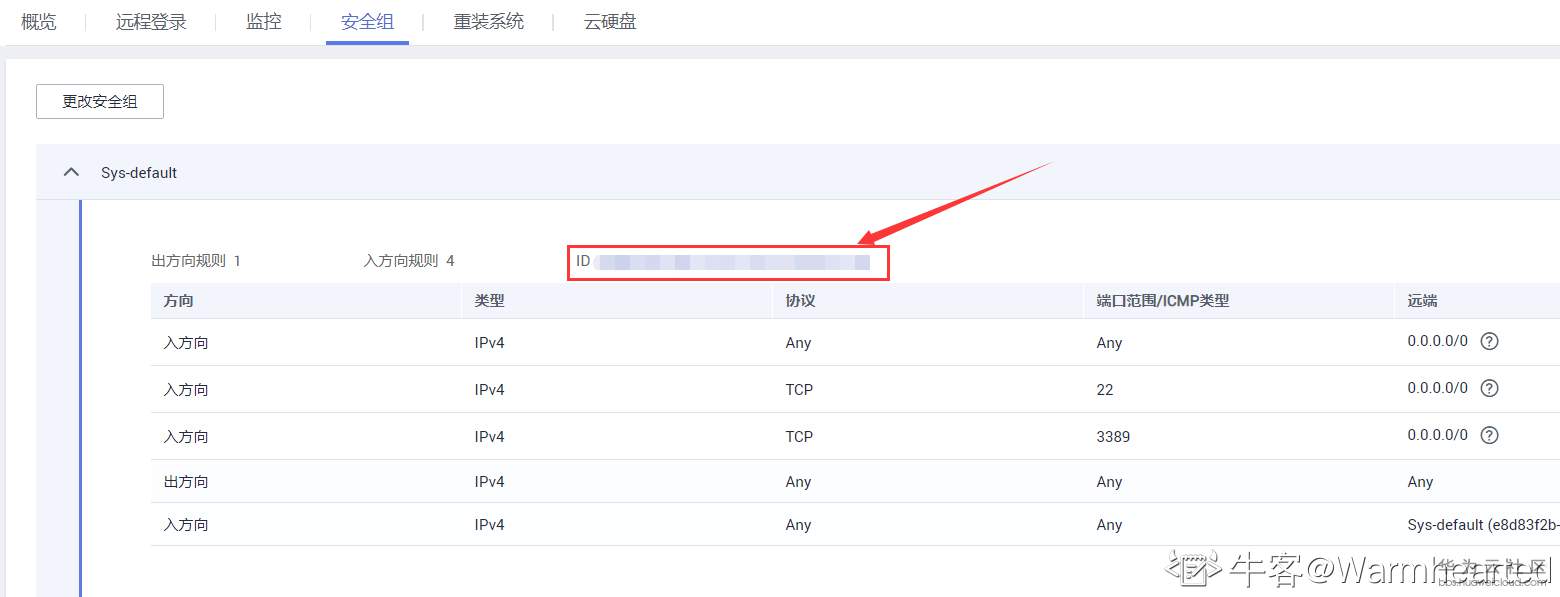Click help icon on the port 22 rule
The image size is (1560, 597).
click(1489, 388)
